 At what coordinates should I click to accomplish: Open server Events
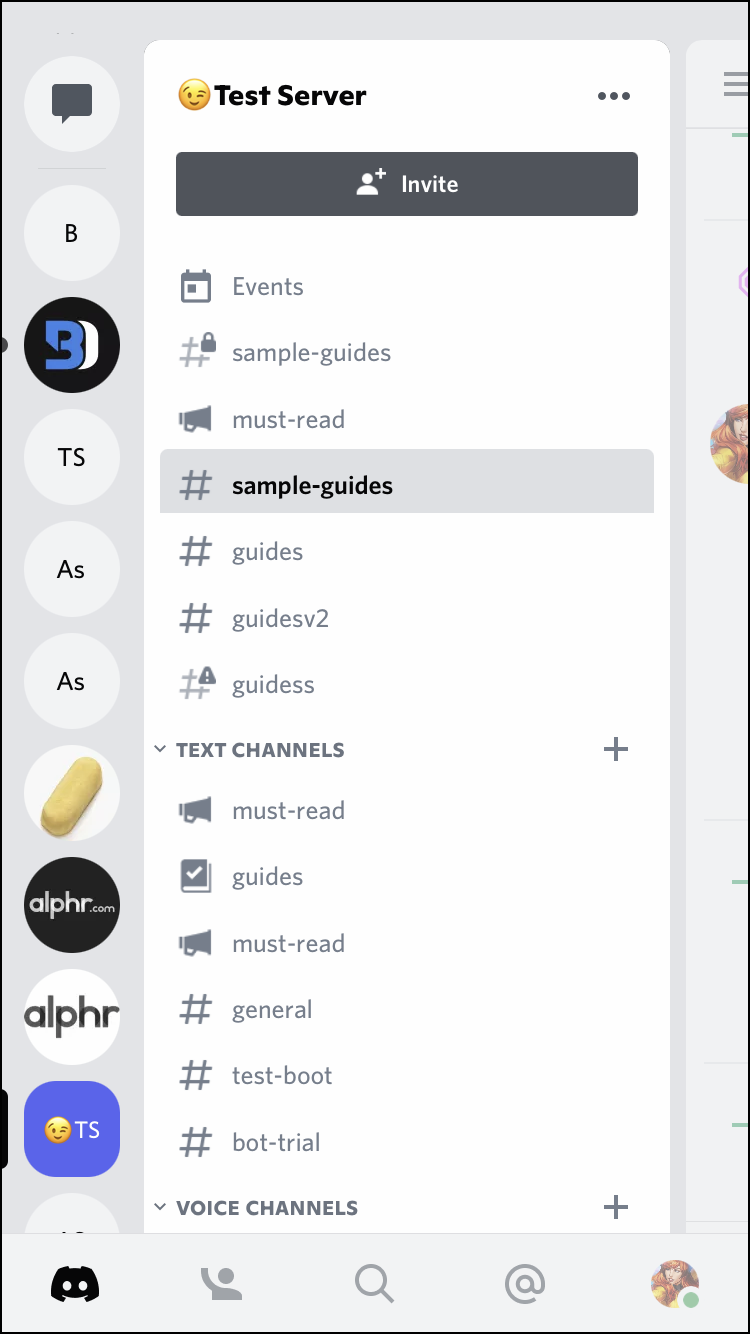[x=267, y=287]
